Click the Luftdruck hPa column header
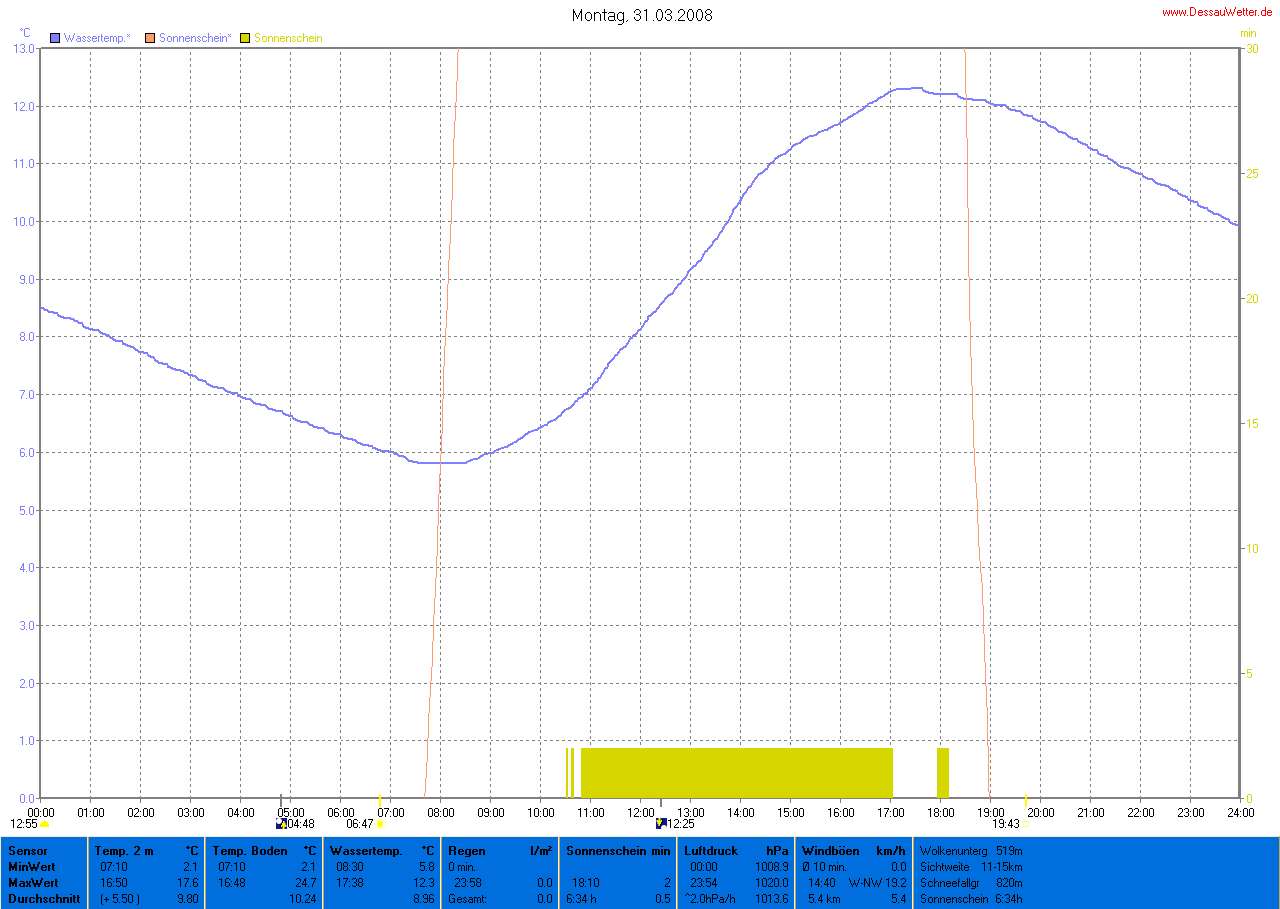This screenshot has height=909, width=1280. (736, 850)
